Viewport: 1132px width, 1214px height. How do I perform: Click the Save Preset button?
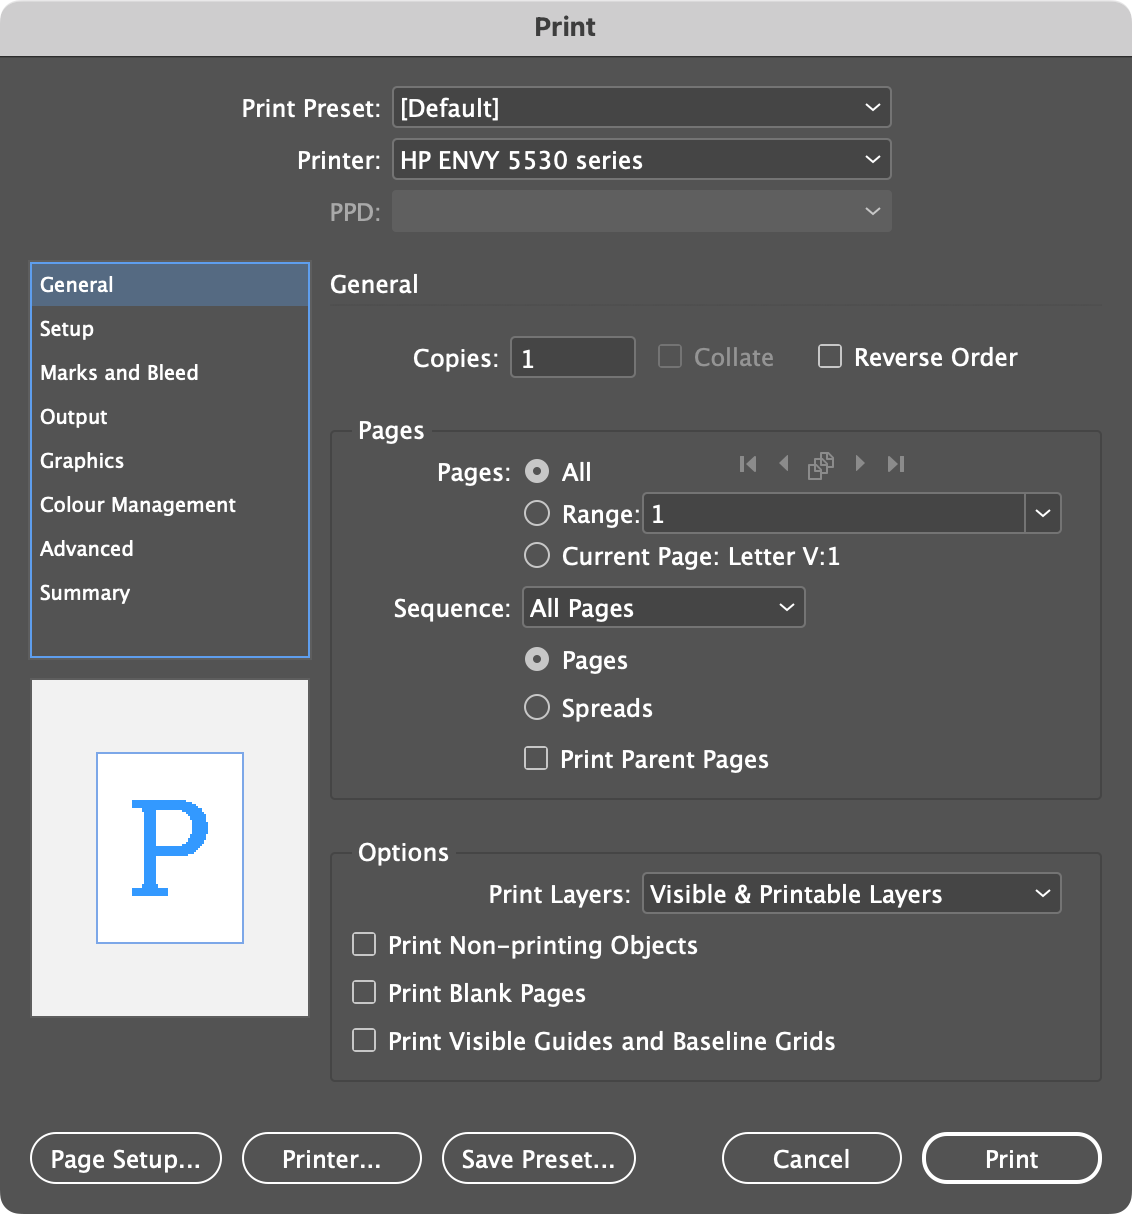coord(538,1158)
